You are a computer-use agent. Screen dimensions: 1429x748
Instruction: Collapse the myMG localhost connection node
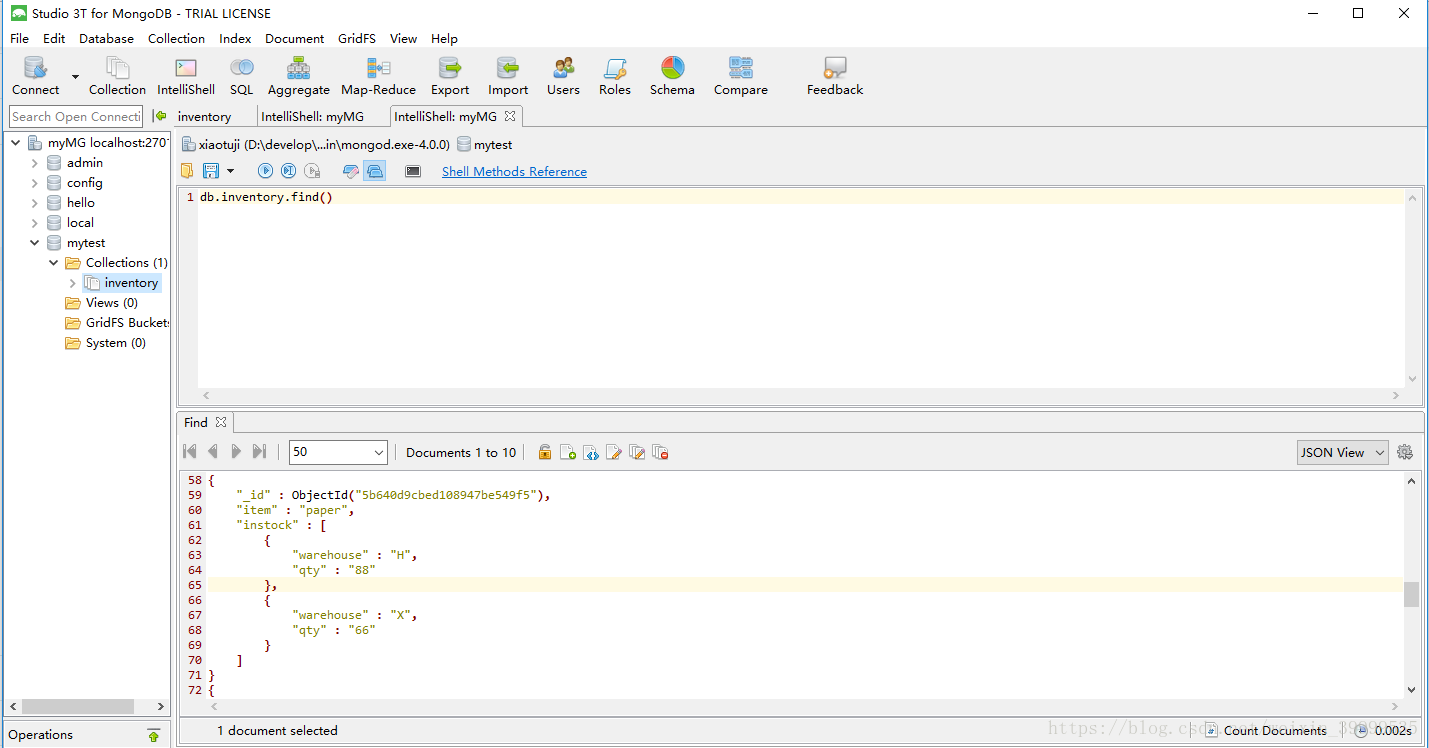click(16, 143)
